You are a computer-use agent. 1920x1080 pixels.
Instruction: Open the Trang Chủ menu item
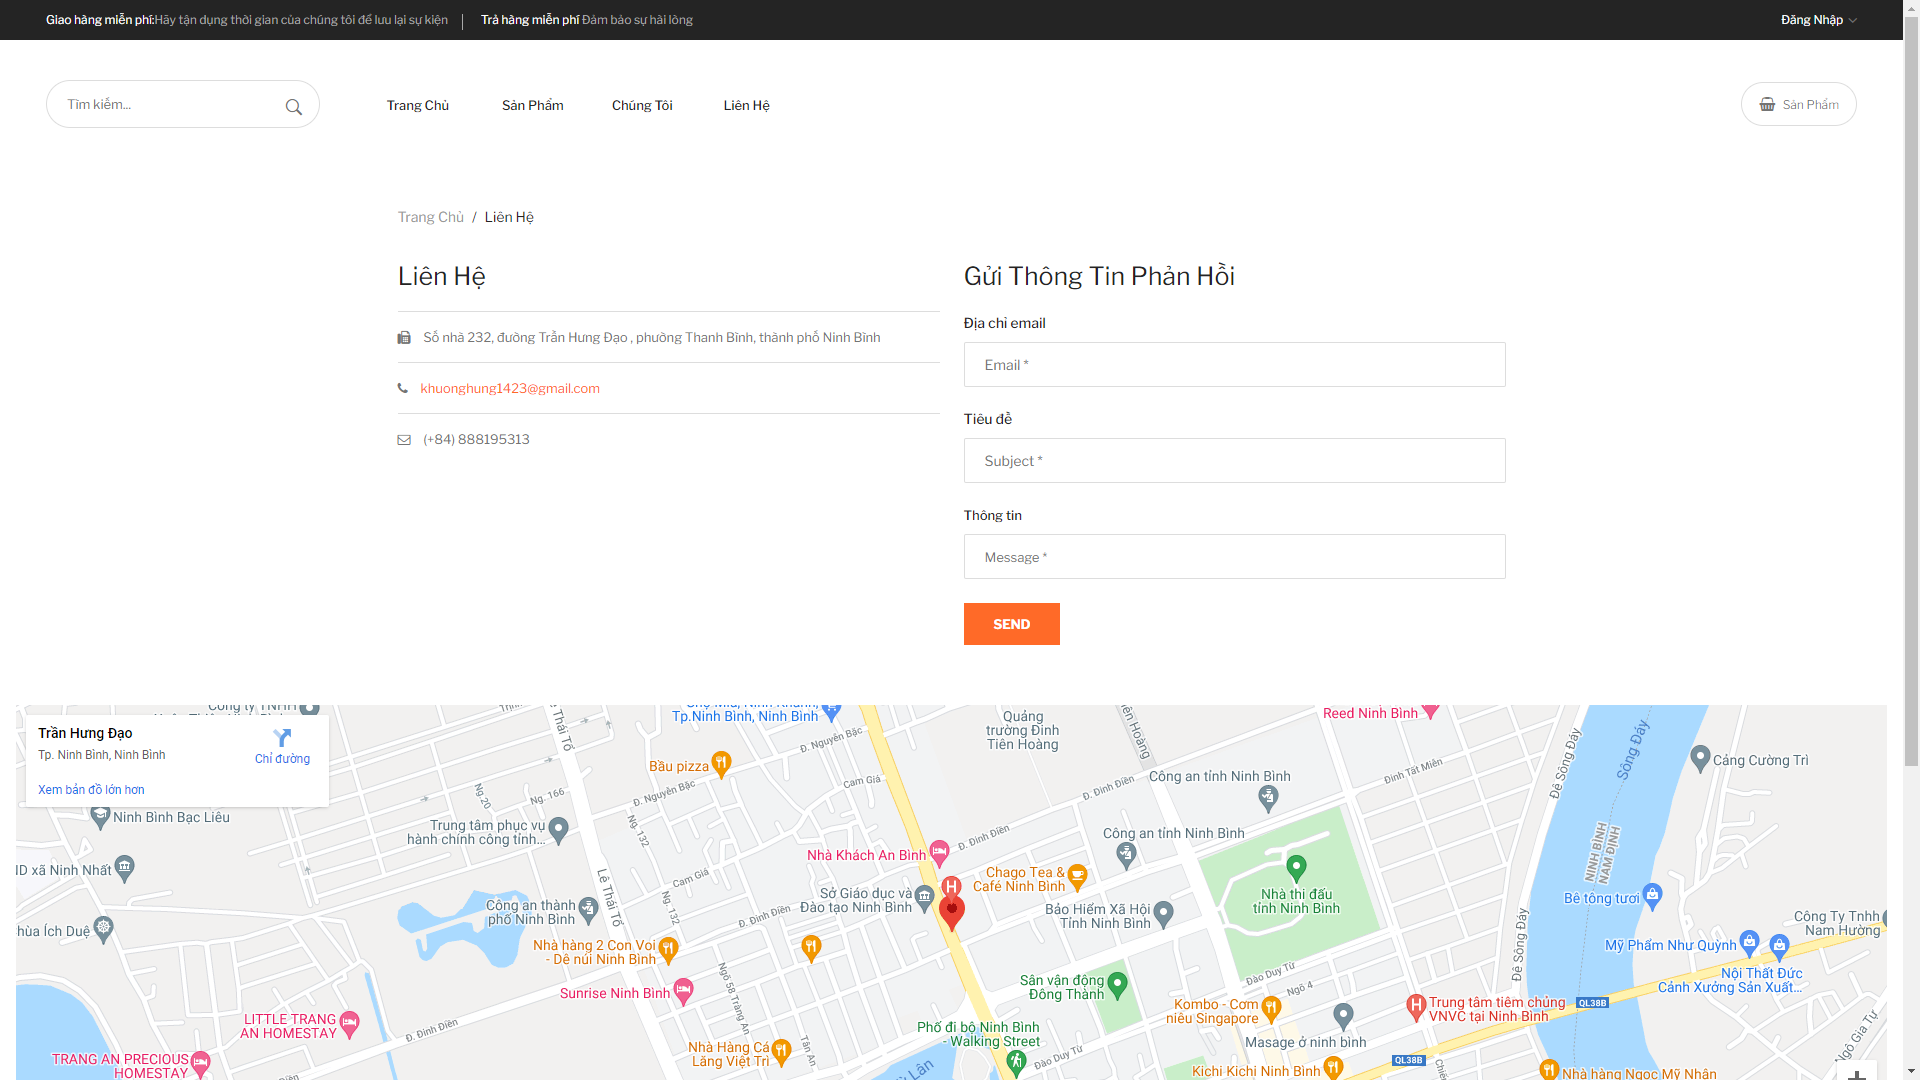[418, 105]
